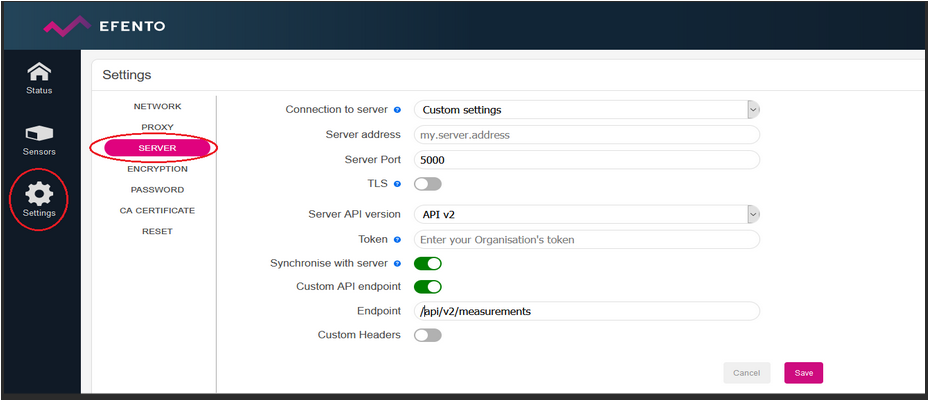
Task: Click the Cancel button
Action: (746, 373)
